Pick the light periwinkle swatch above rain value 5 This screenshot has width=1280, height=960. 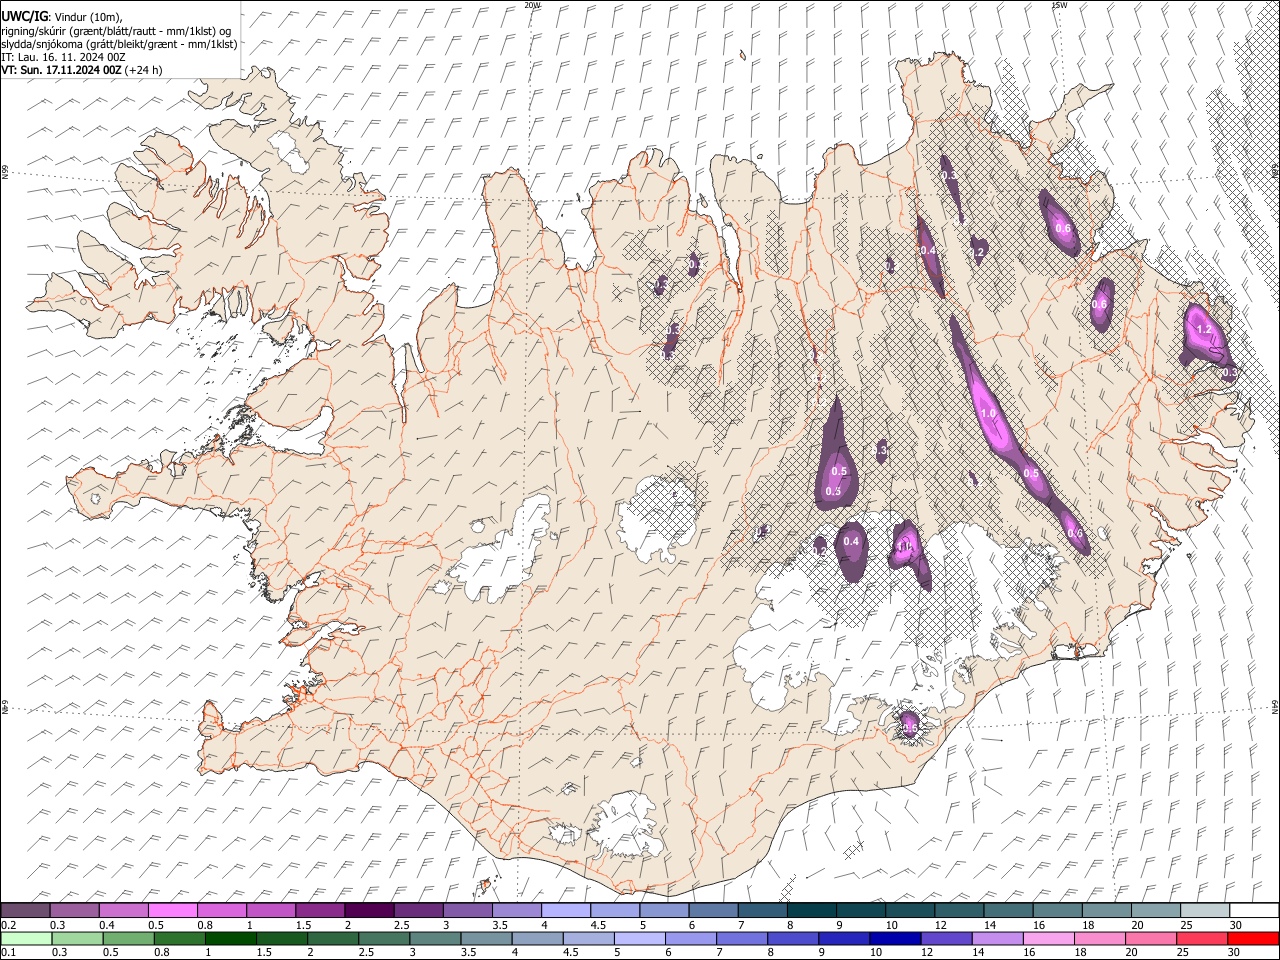click(640, 939)
